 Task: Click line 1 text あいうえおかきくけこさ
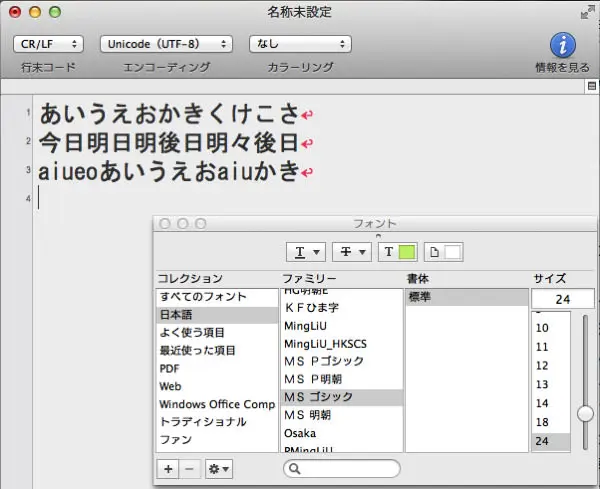coord(169,114)
